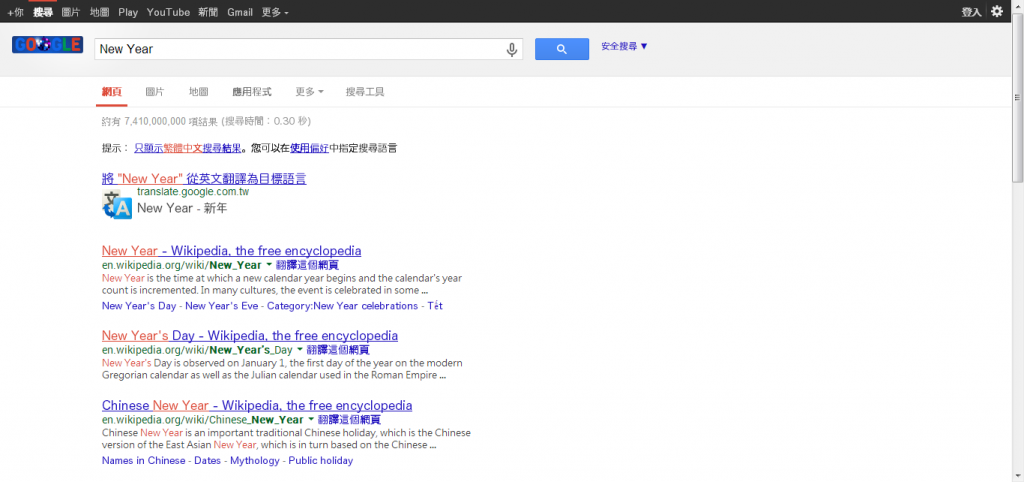Select the 網頁 tab
Viewport: 1024px width, 482px height.
coord(112,92)
